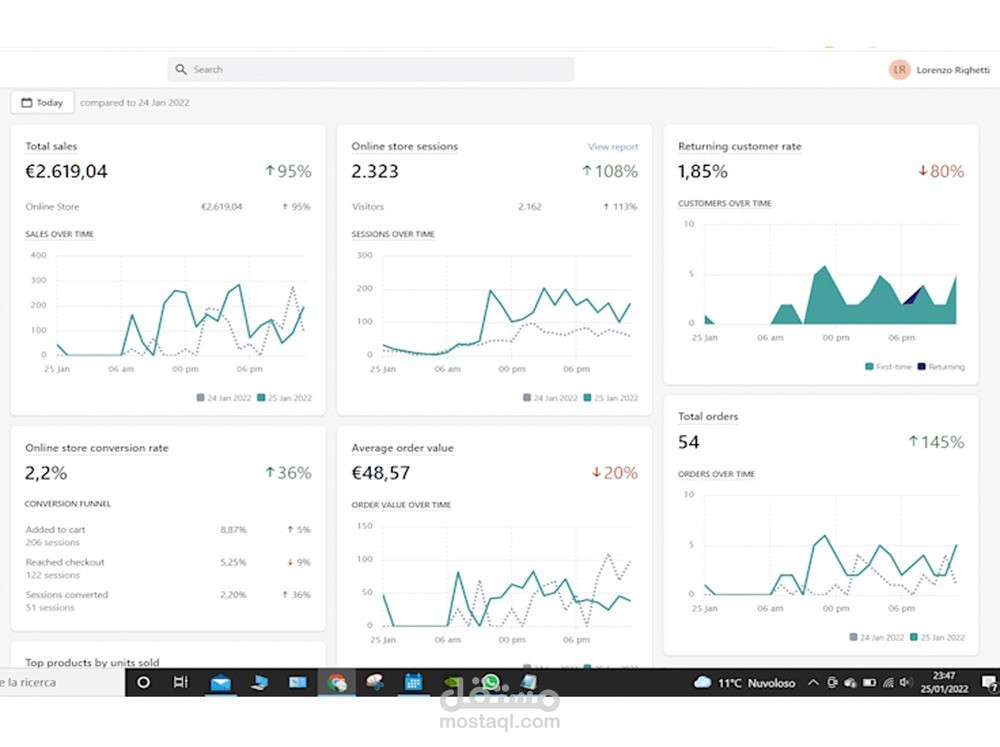Open the NVIDIA icon on taskbar
Viewport: 1000px width, 747px height.
(x=452, y=683)
